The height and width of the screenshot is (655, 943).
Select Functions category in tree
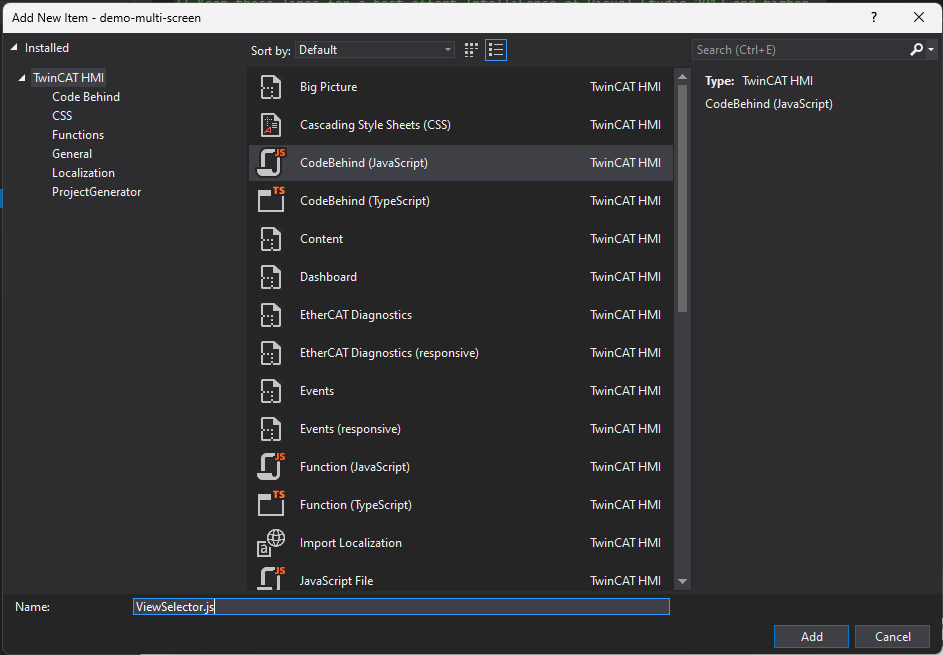(x=78, y=135)
